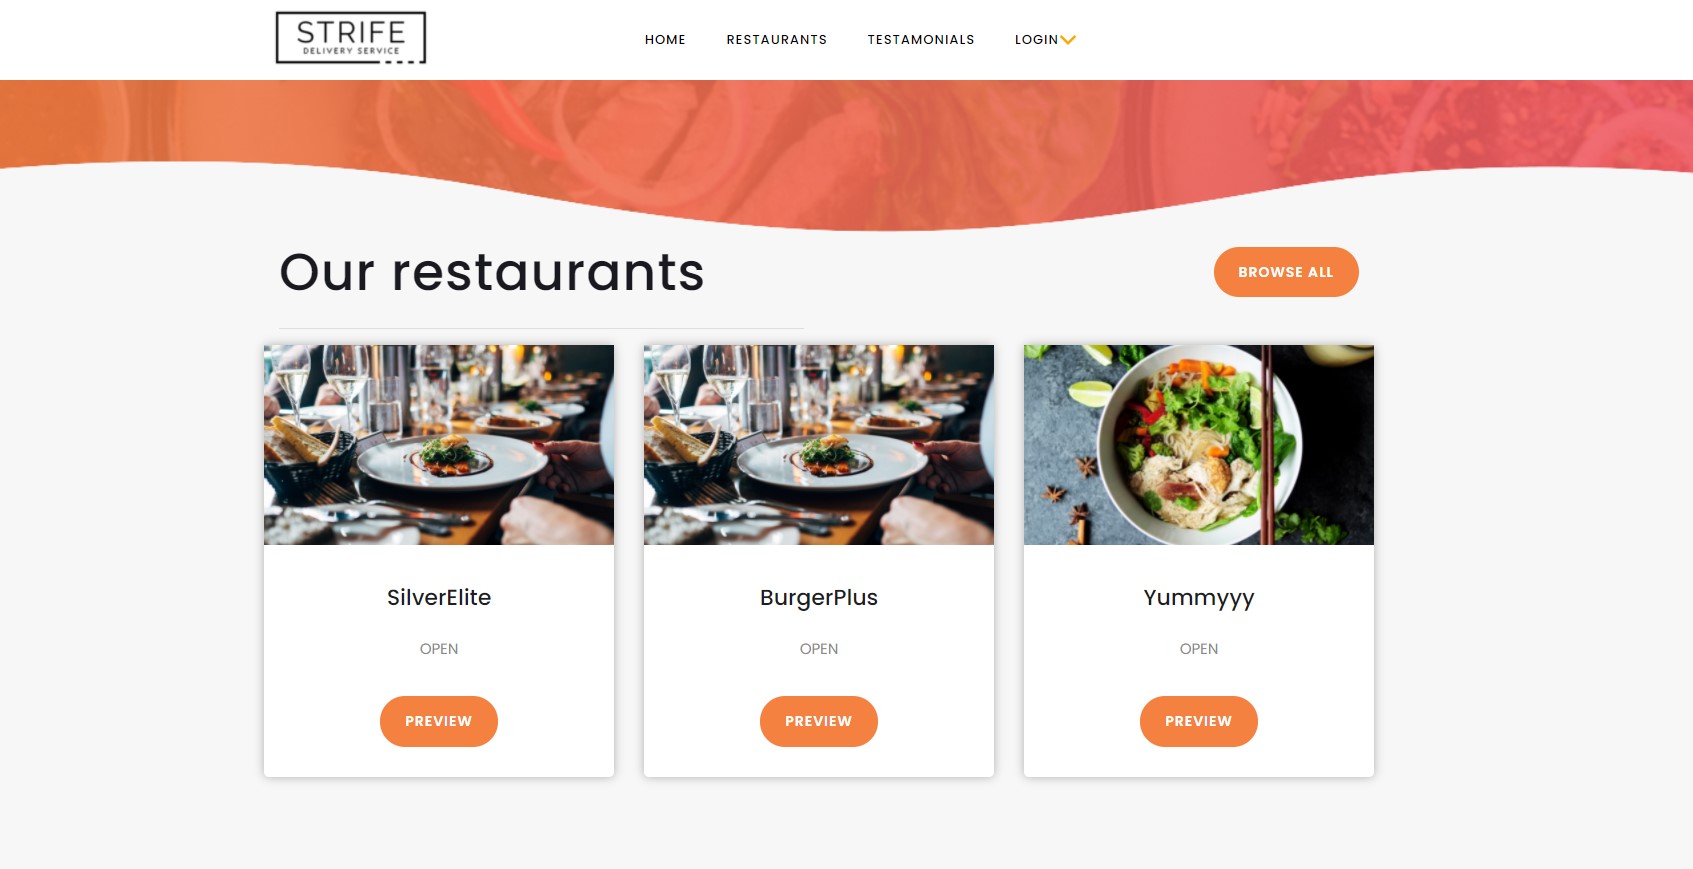
Task: Click OPEN status under Yummyyy
Action: (x=1199, y=649)
